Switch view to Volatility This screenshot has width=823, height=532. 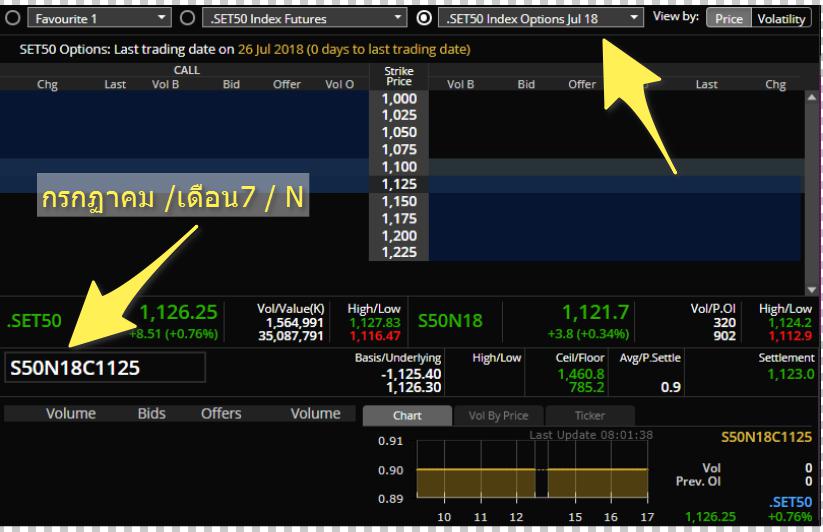[x=781, y=19]
